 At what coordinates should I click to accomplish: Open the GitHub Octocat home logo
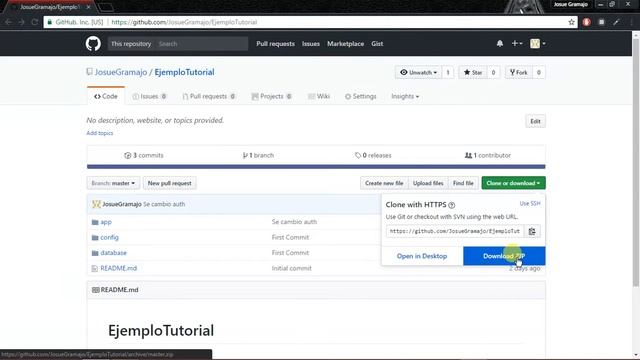[93, 43]
